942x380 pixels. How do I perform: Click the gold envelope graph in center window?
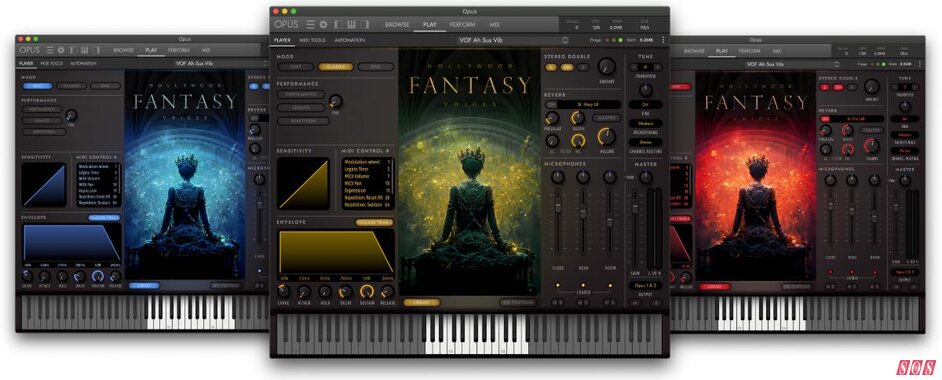[x=336, y=251]
